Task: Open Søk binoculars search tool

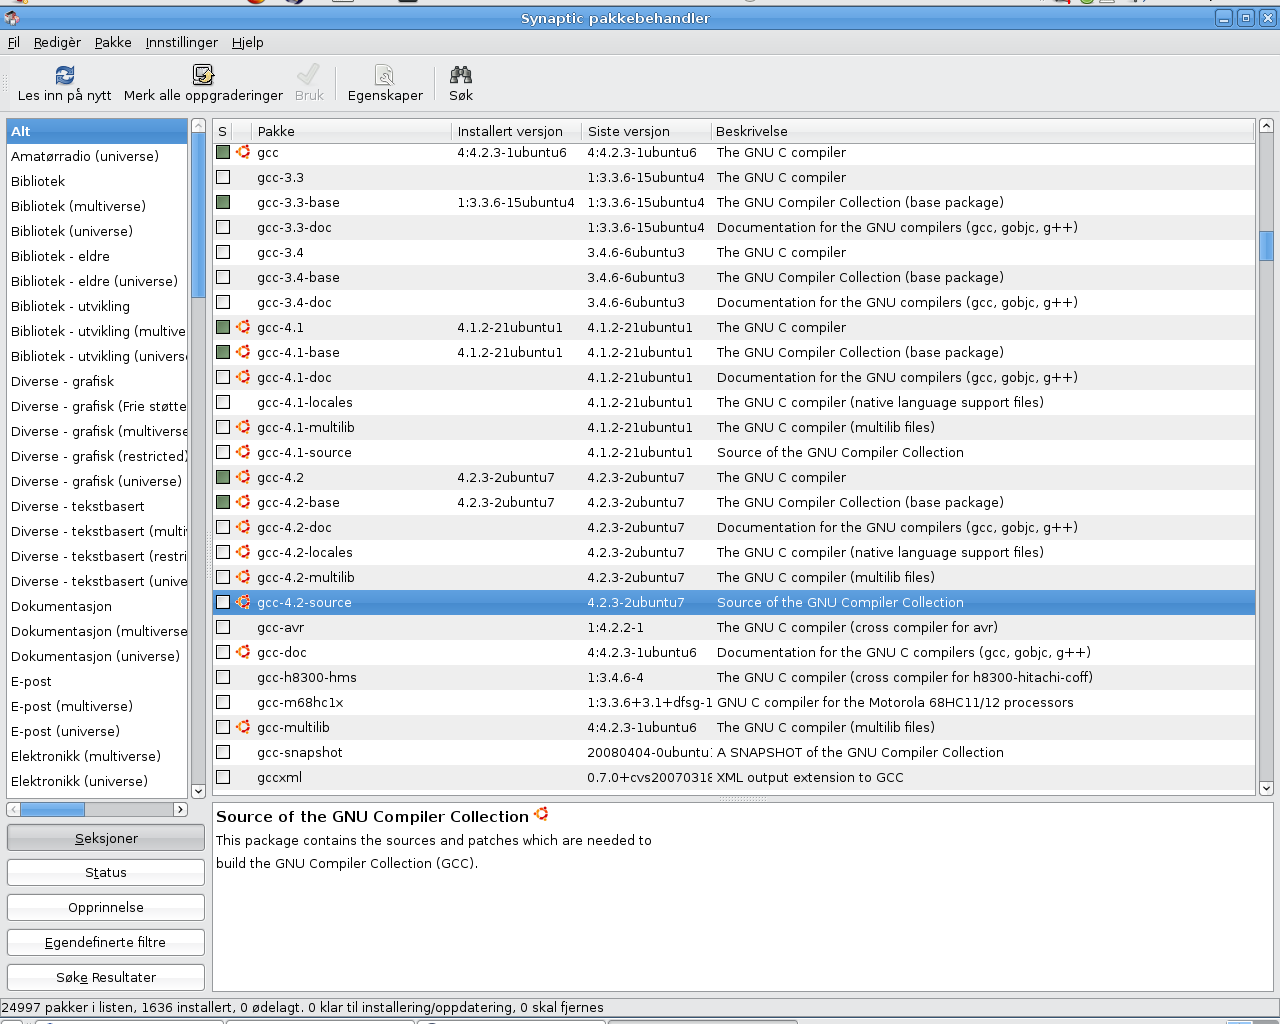Action: pos(461,75)
